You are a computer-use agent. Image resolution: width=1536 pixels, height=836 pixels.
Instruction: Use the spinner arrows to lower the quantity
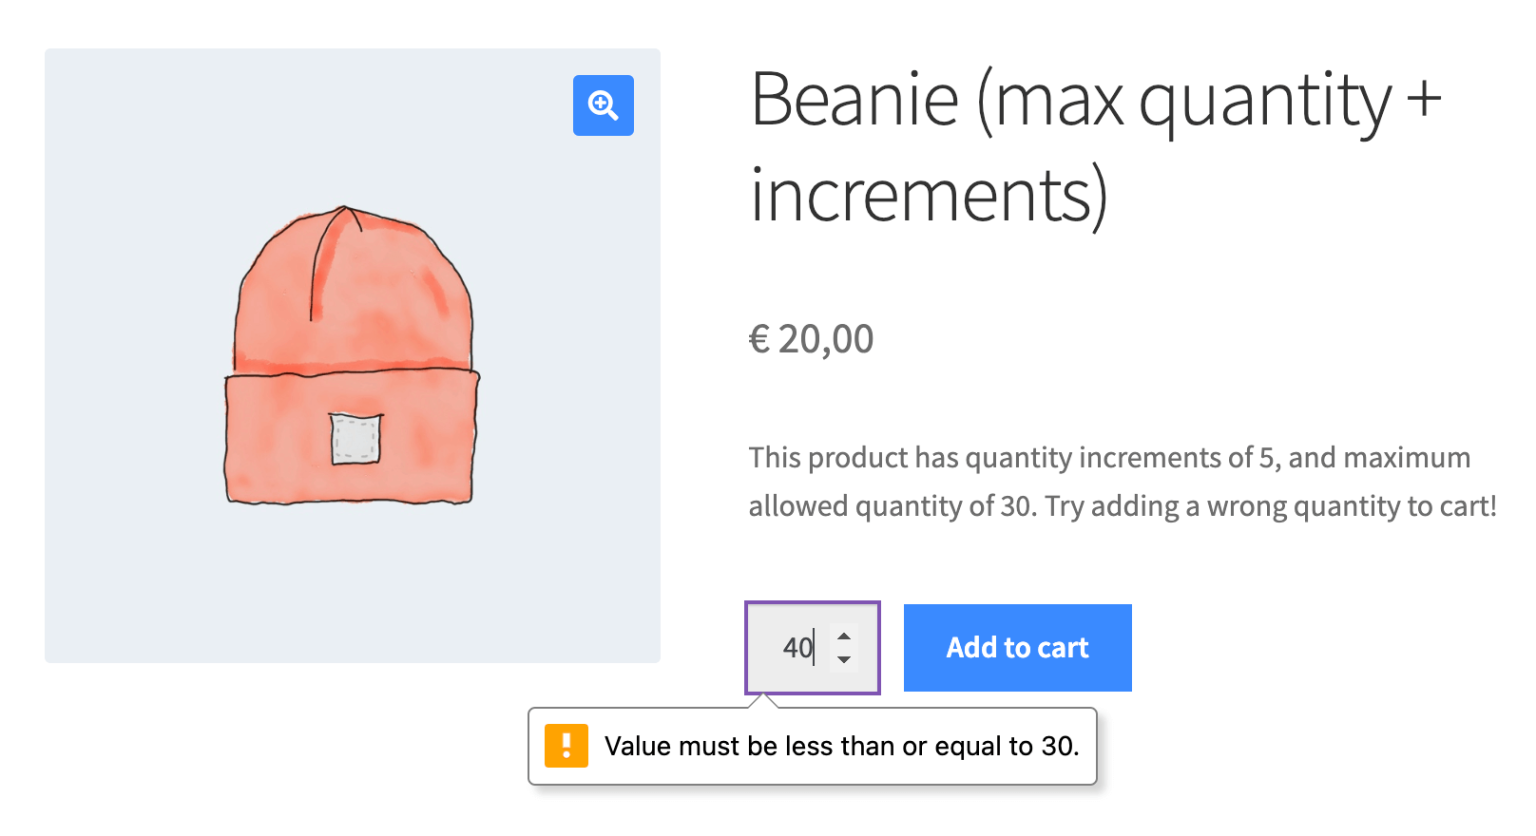(x=845, y=658)
